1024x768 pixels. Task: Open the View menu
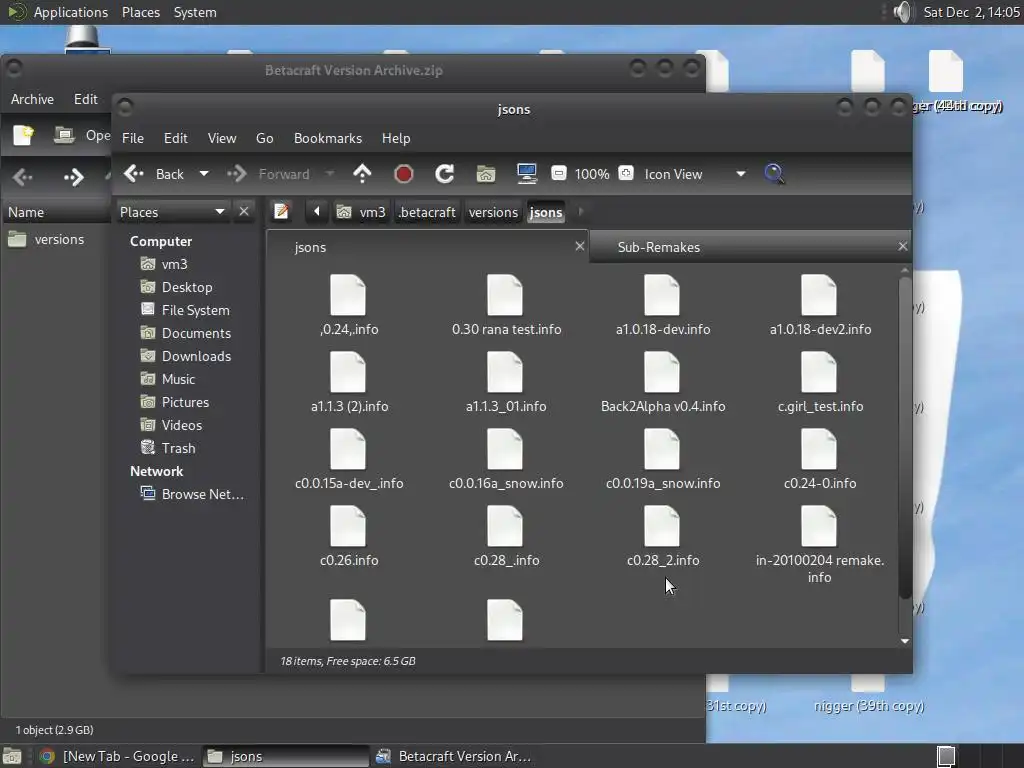221,138
